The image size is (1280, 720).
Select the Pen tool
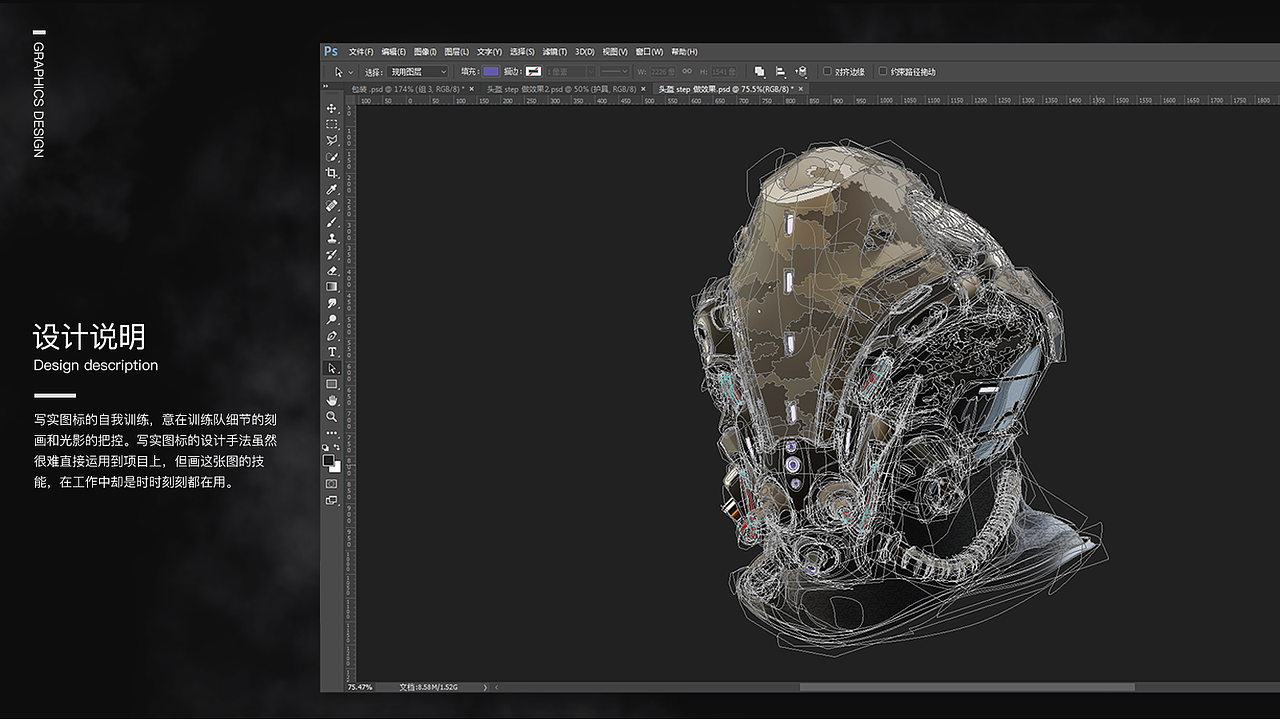332,336
